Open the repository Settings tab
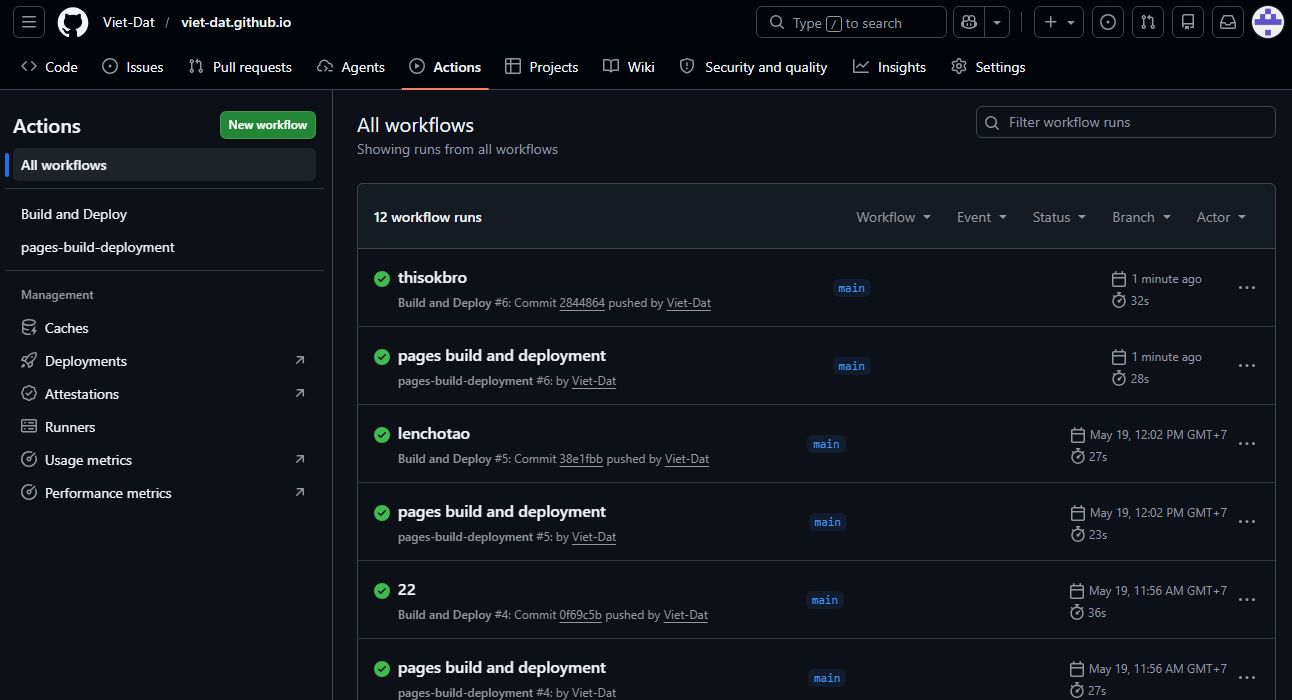The image size is (1292, 700). click(988, 67)
